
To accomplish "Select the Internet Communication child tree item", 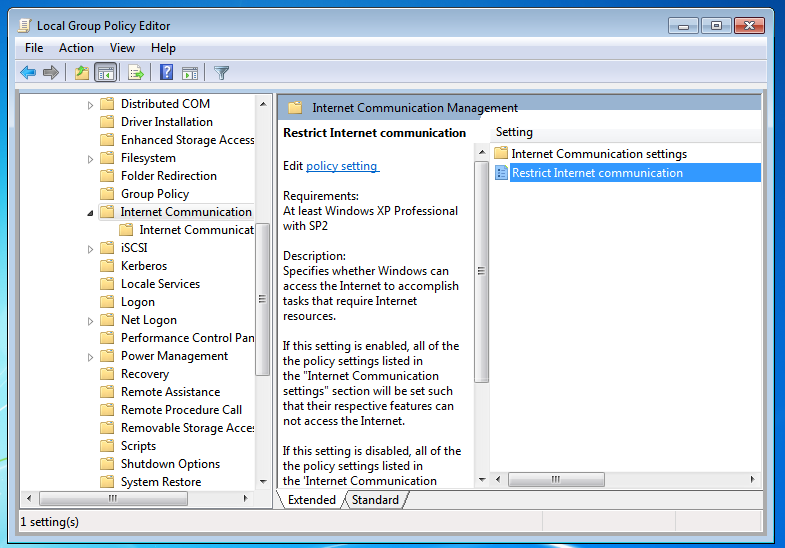I will (x=196, y=230).
